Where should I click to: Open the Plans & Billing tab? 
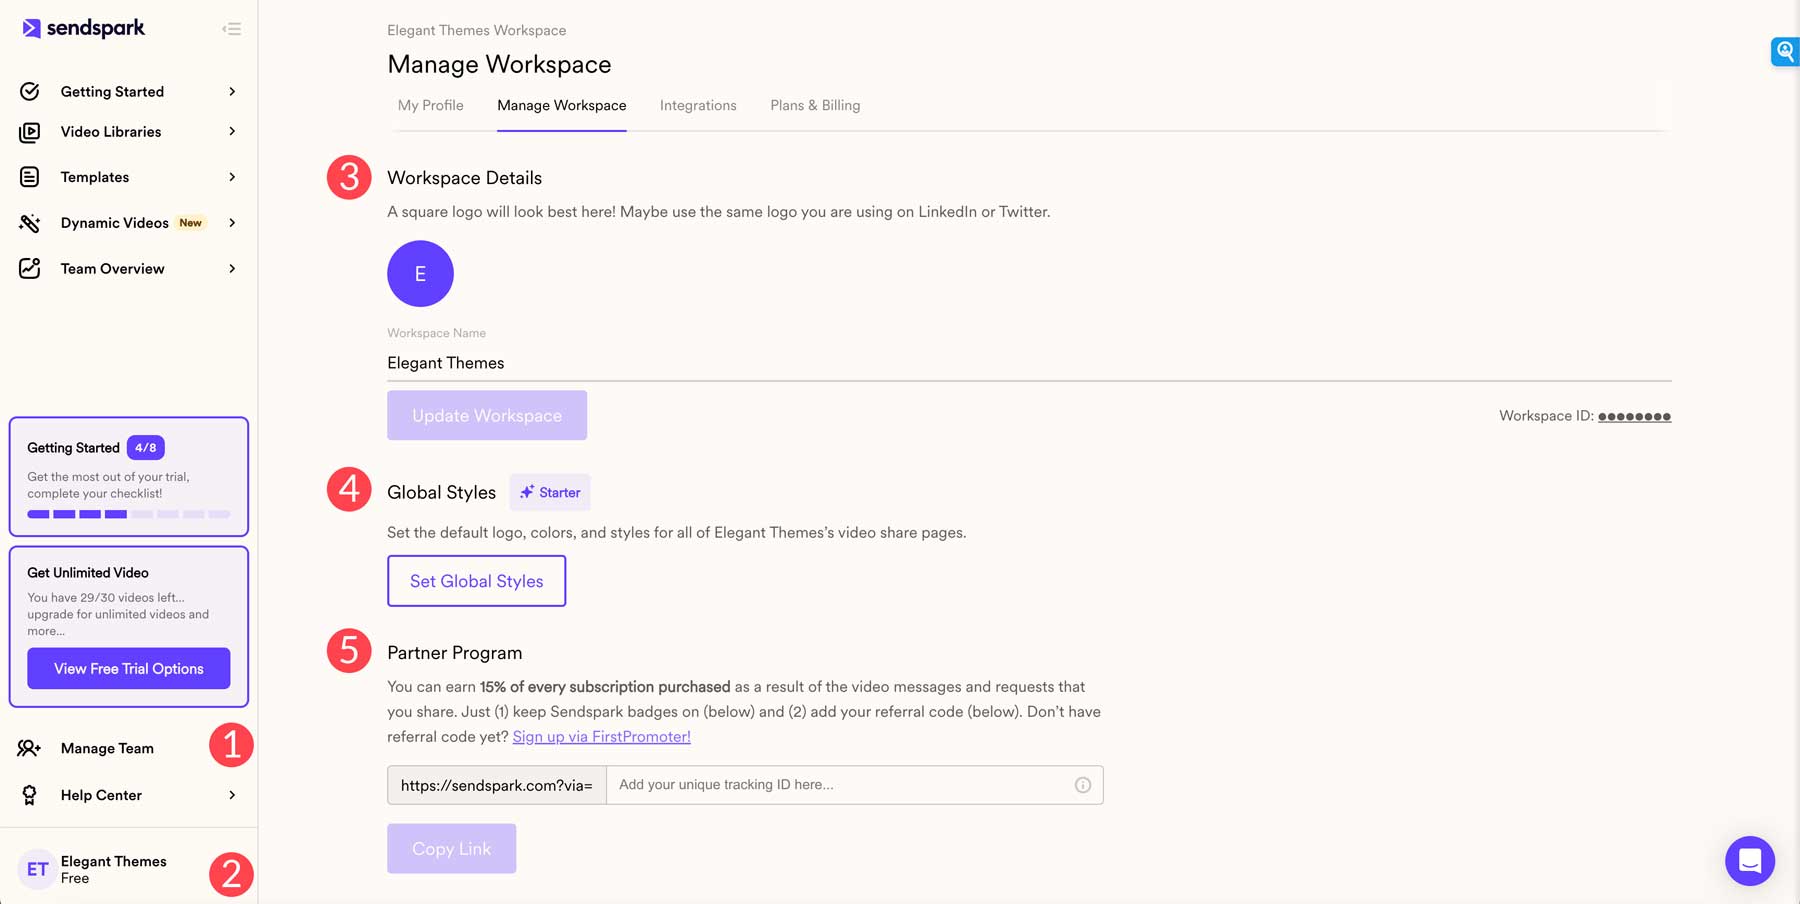(x=814, y=105)
